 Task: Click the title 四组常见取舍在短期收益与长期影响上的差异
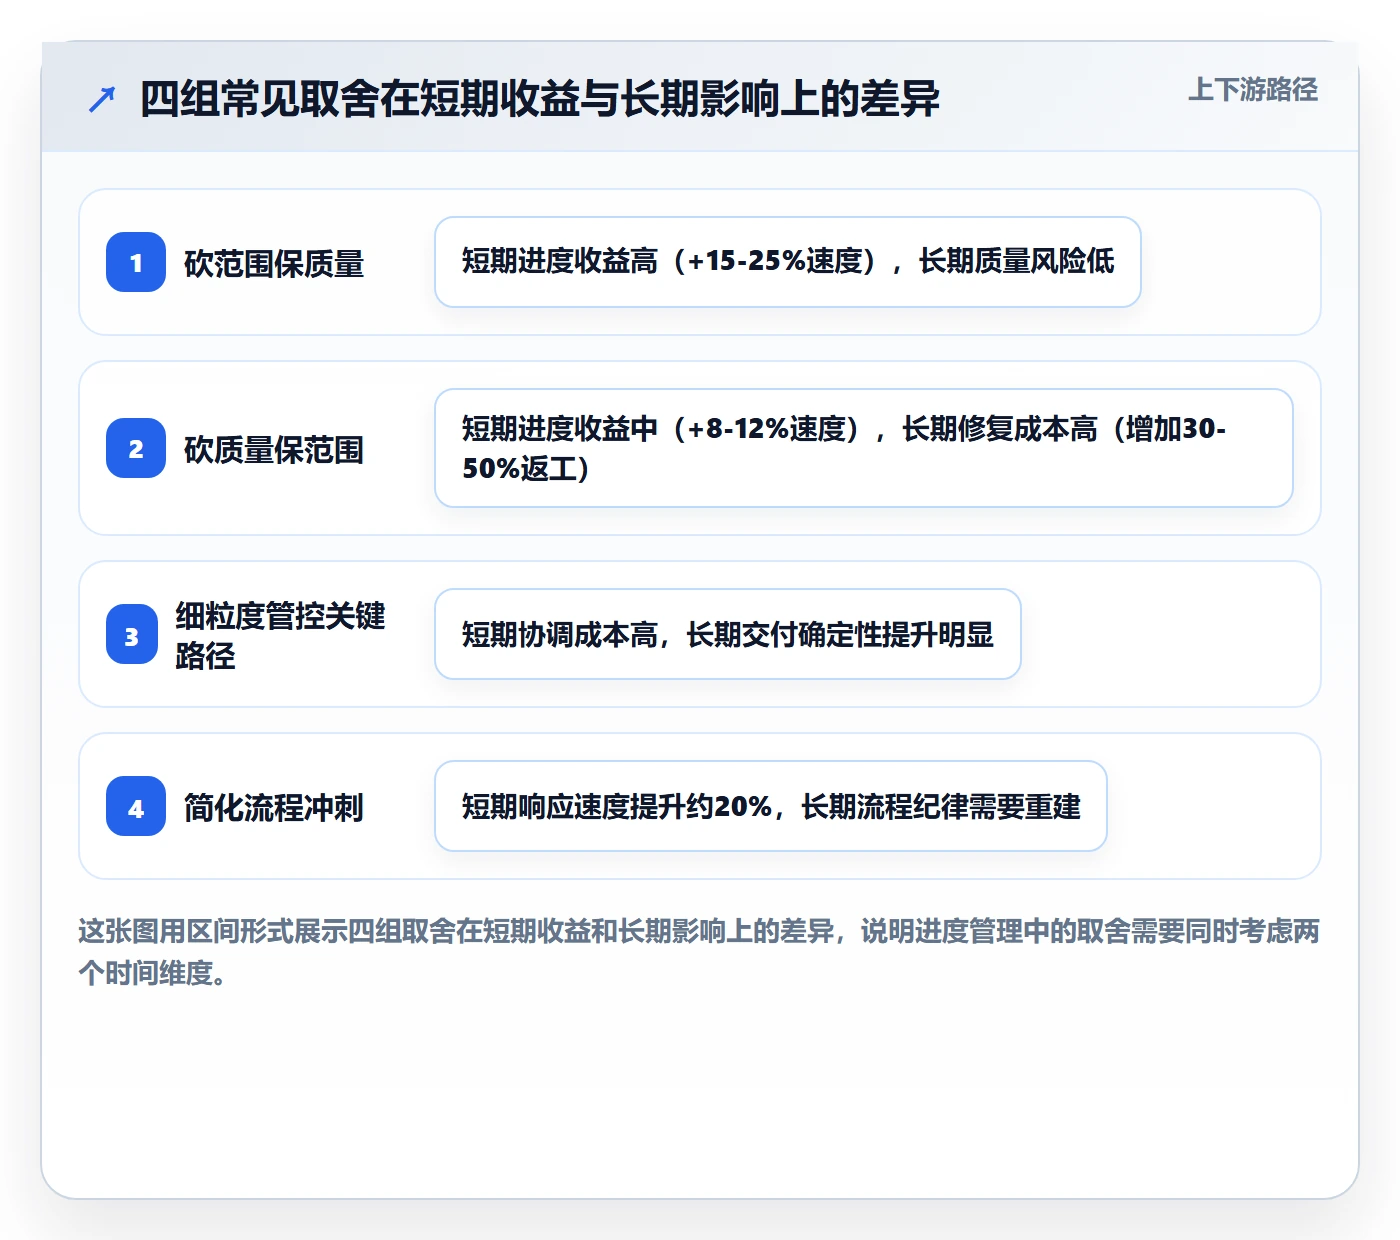click(x=540, y=99)
